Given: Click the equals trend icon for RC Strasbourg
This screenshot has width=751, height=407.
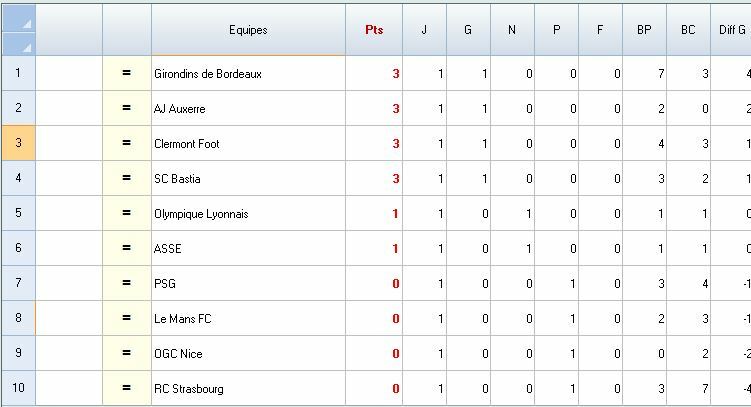Looking at the screenshot, I should [x=126, y=389].
